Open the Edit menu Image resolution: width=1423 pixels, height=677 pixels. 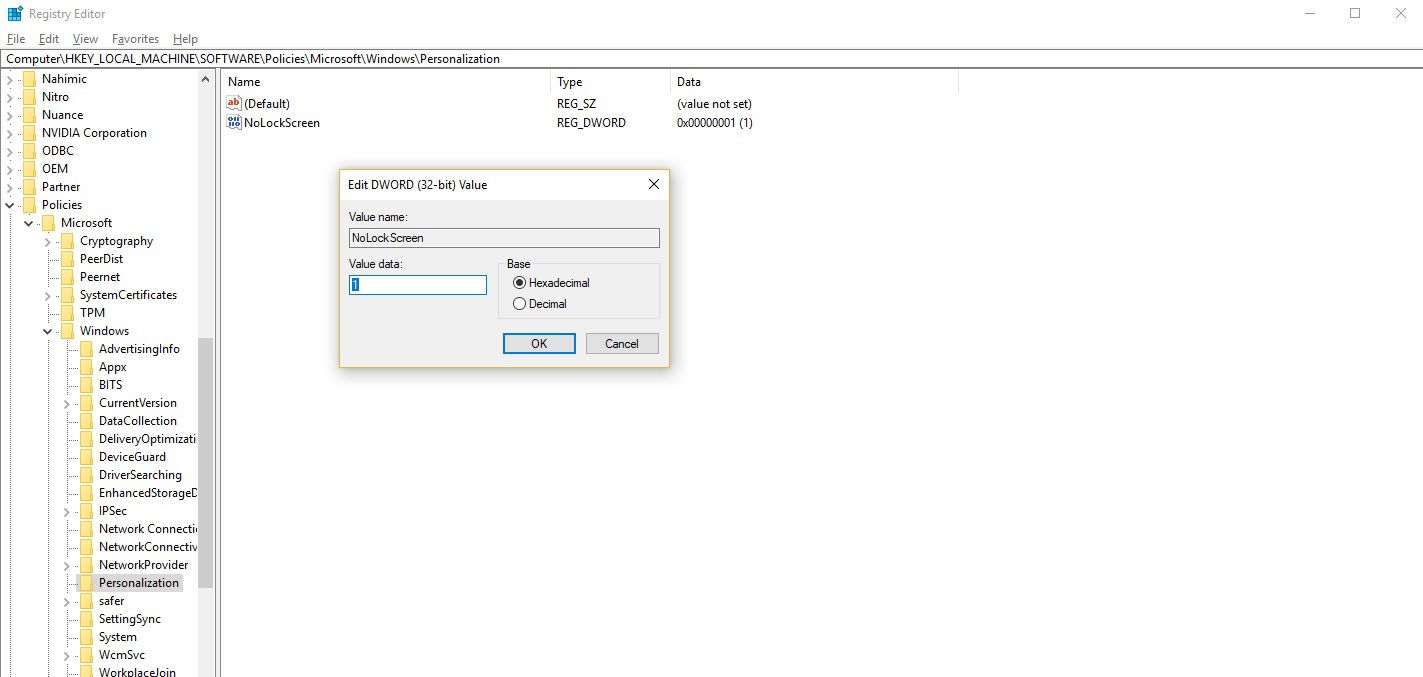[49, 39]
